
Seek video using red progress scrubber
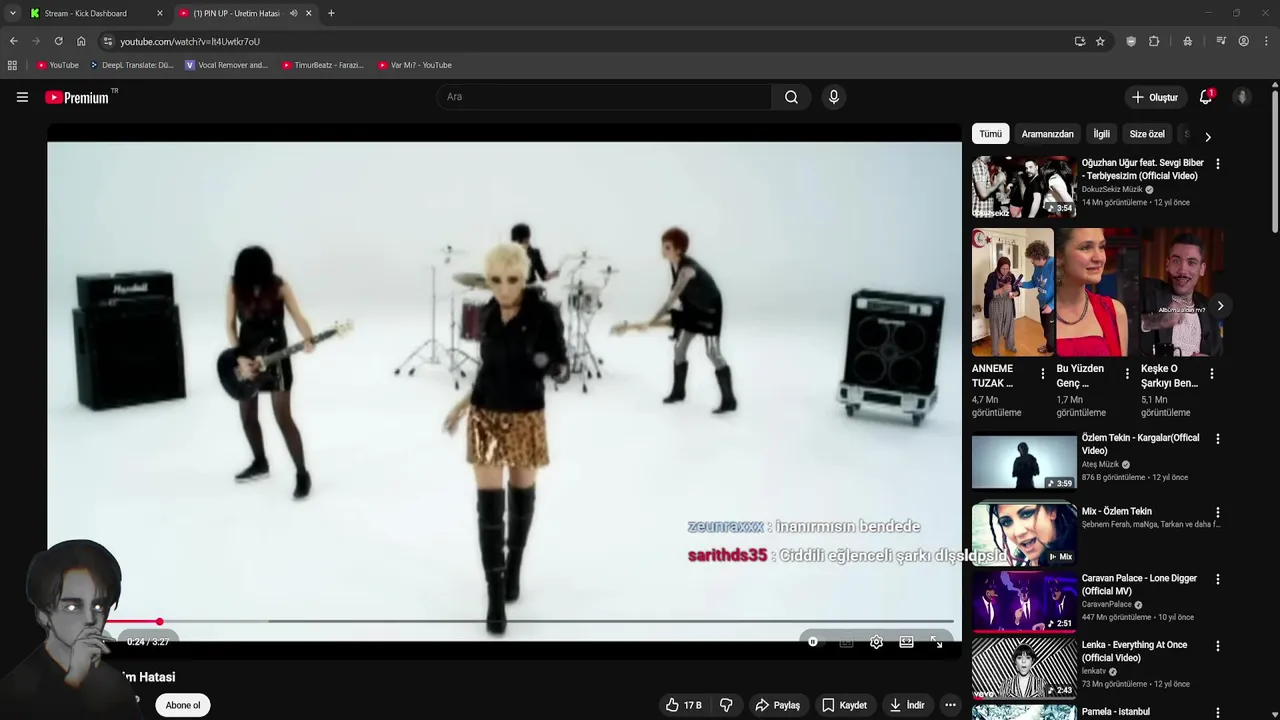click(159, 622)
